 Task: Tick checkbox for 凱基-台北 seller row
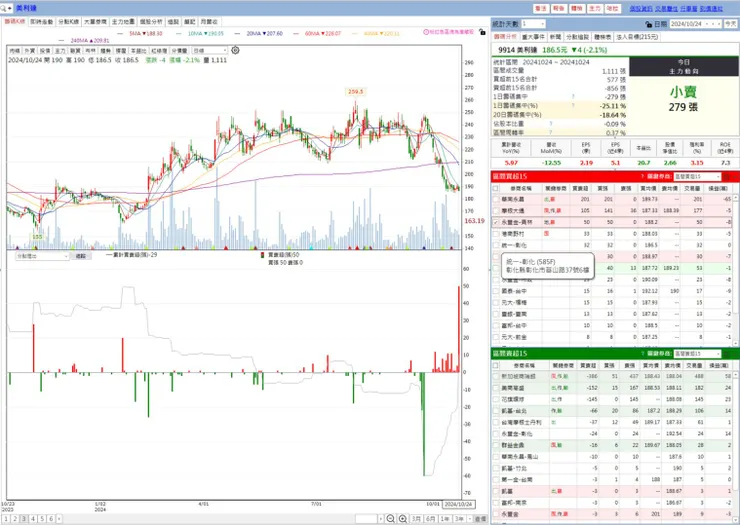(x=496, y=411)
